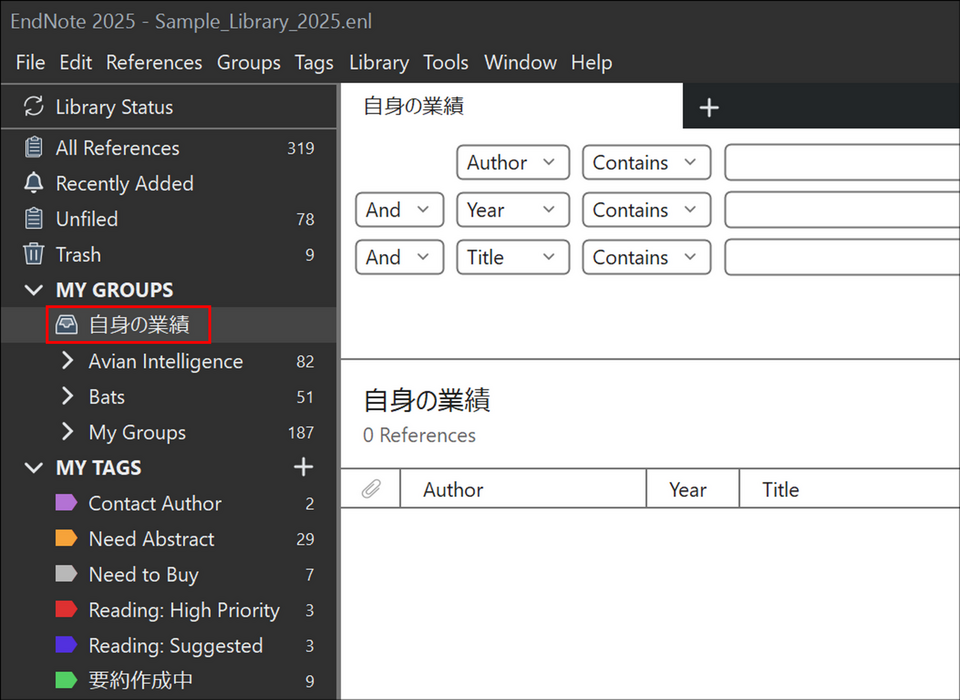Collapse the MY GROUPS section
960x700 pixels.
[34, 290]
